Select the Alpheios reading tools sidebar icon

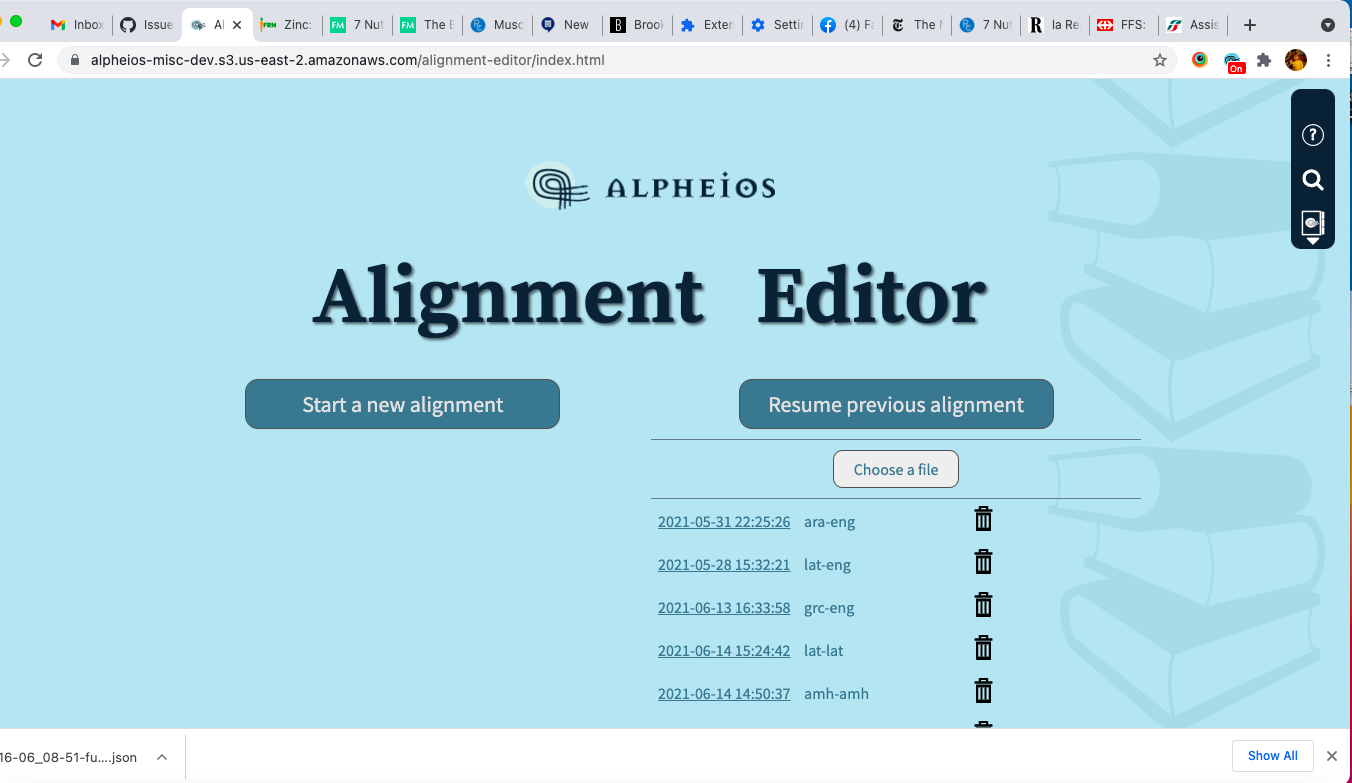click(1312, 222)
